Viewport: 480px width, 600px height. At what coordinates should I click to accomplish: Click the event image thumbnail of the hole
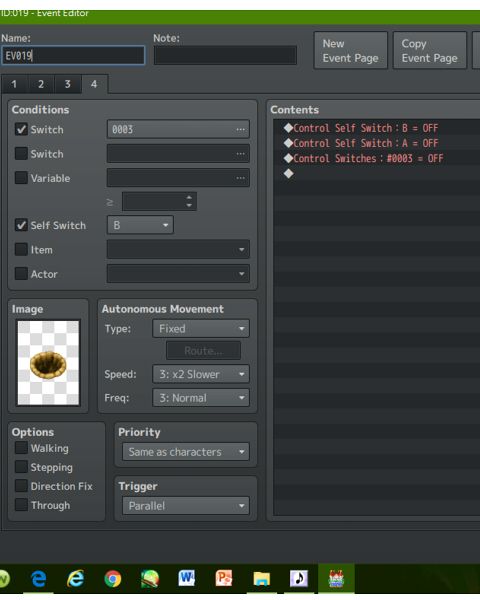pos(48,363)
